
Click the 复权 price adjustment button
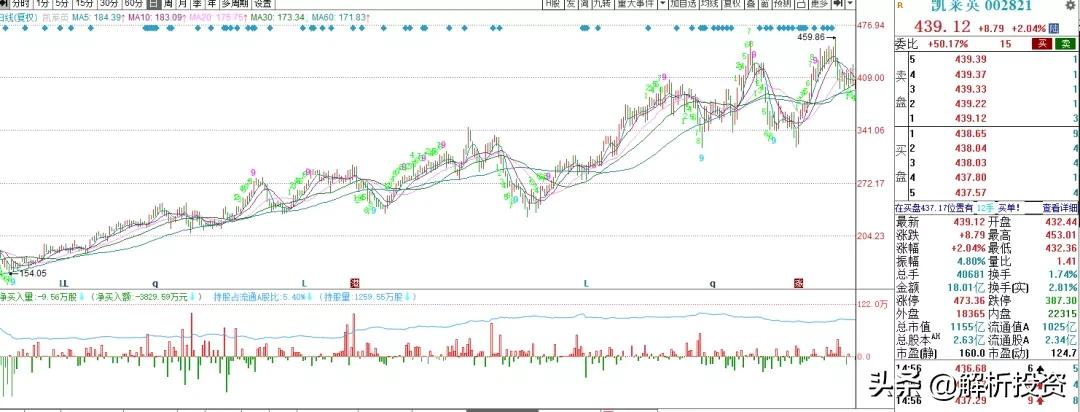tap(731, 3)
